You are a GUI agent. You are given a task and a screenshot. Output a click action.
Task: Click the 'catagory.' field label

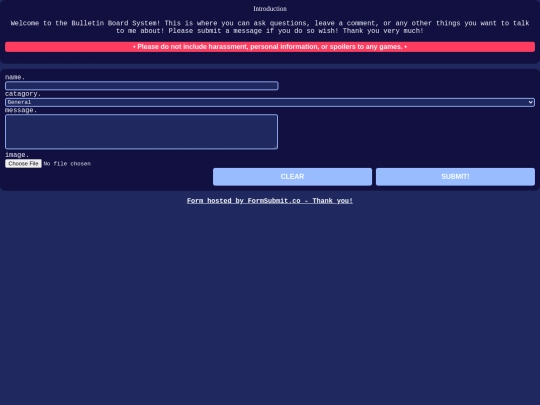point(23,94)
